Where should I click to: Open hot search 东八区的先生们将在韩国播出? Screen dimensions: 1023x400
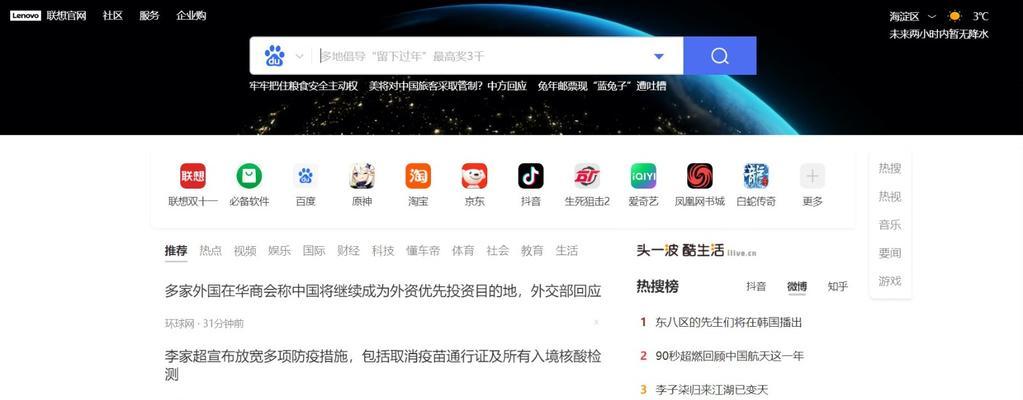[x=729, y=322]
